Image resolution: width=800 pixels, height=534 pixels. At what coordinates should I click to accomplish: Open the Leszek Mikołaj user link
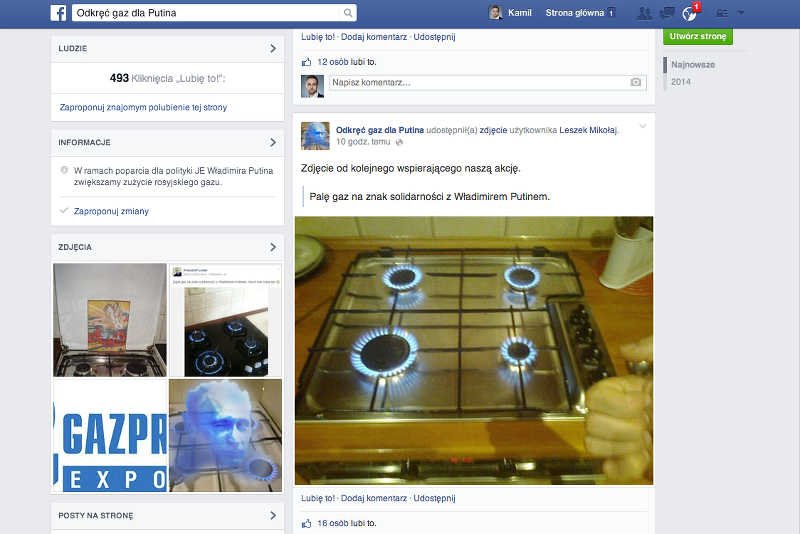click(589, 130)
